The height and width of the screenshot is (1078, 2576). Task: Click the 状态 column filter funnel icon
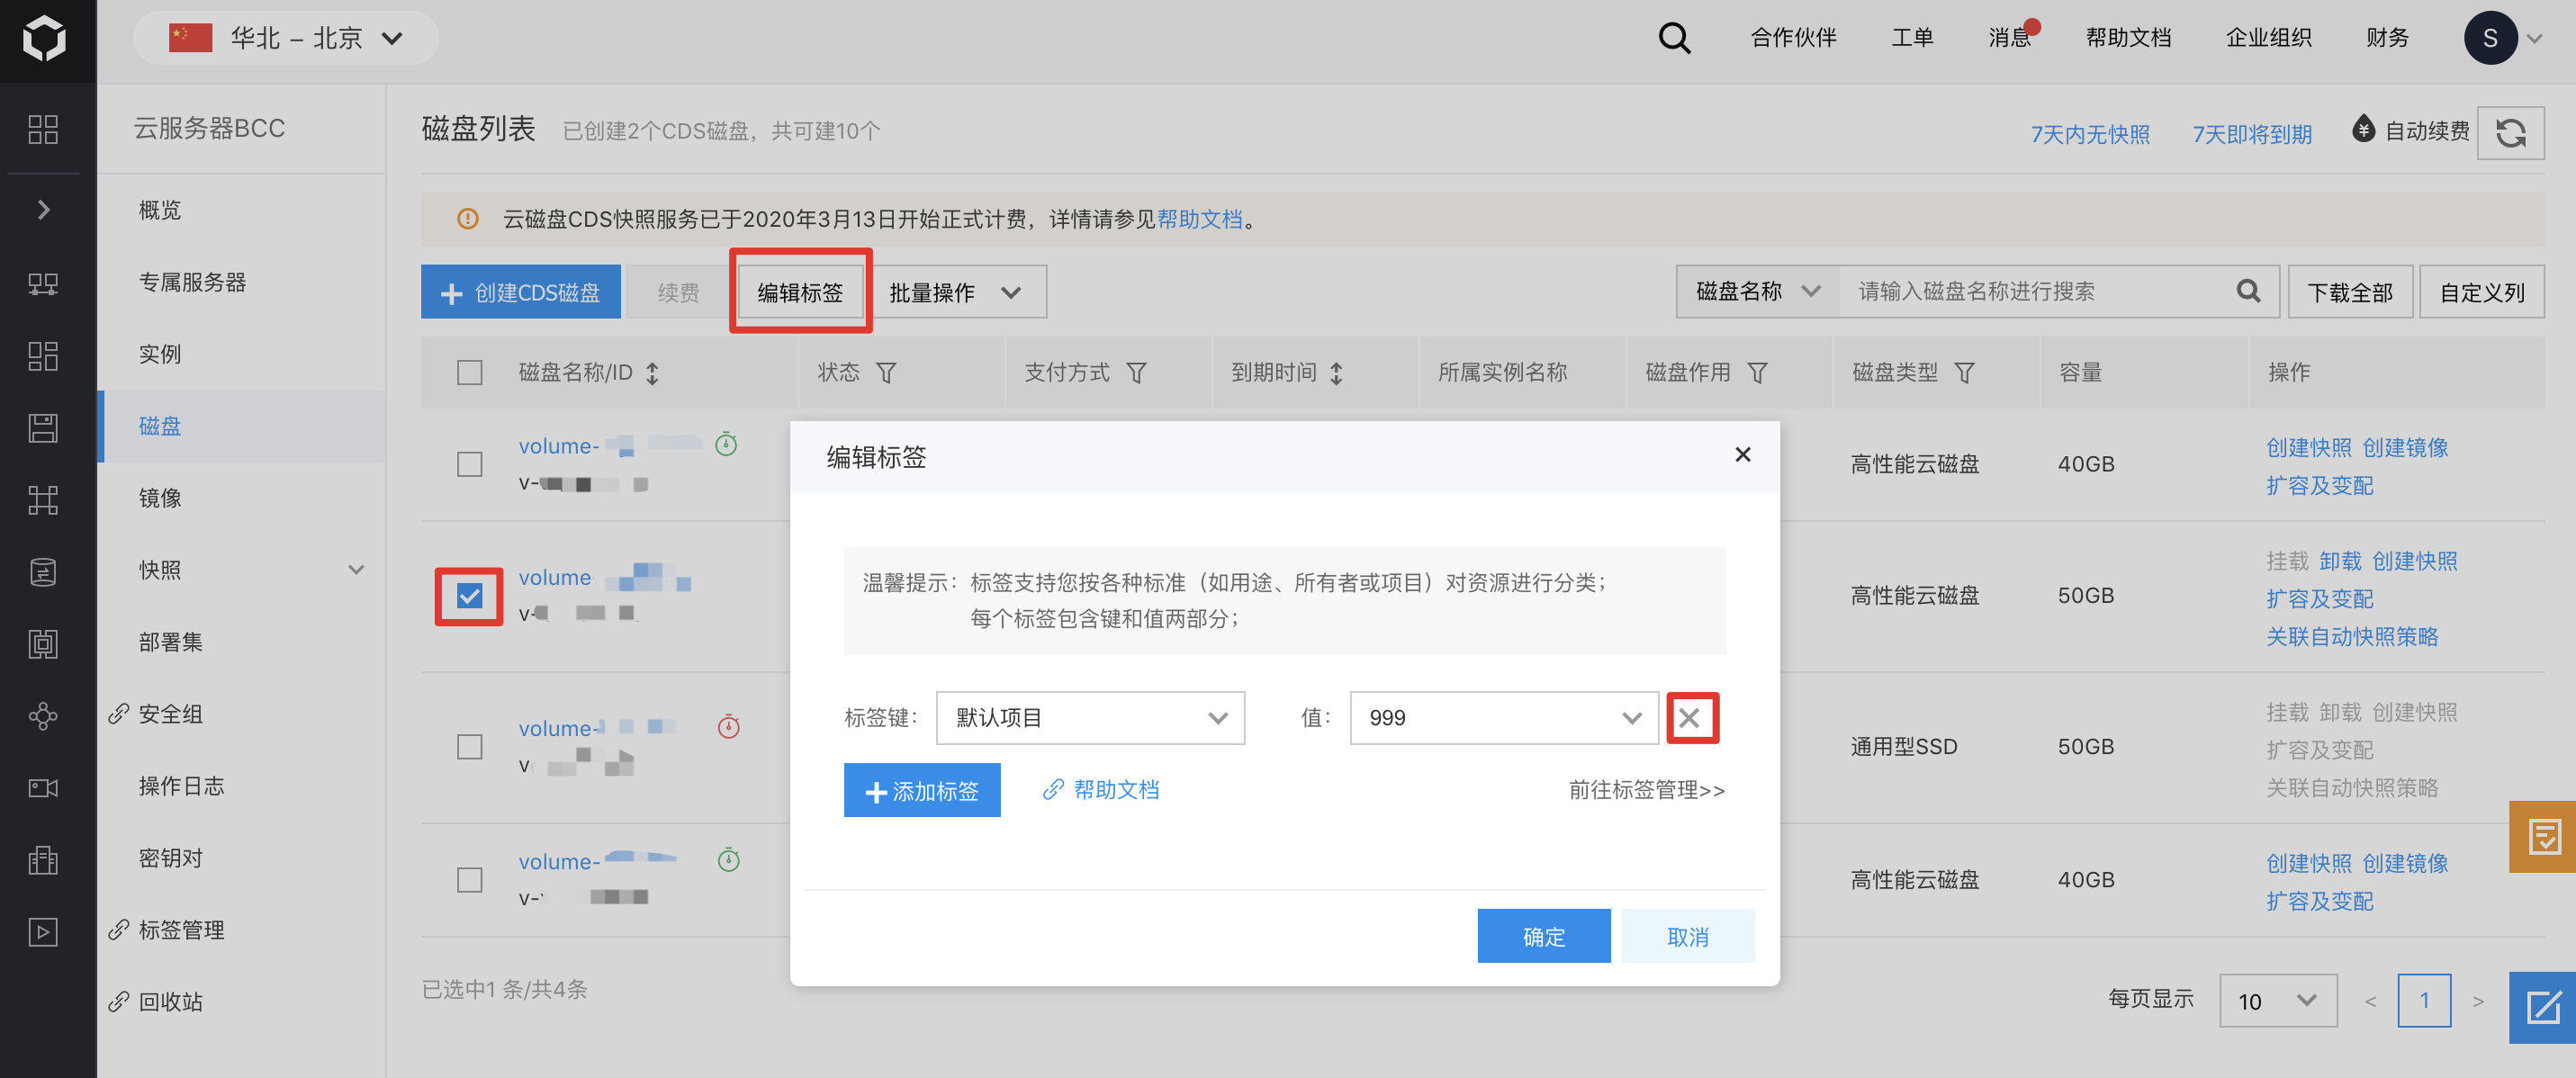click(x=886, y=373)
